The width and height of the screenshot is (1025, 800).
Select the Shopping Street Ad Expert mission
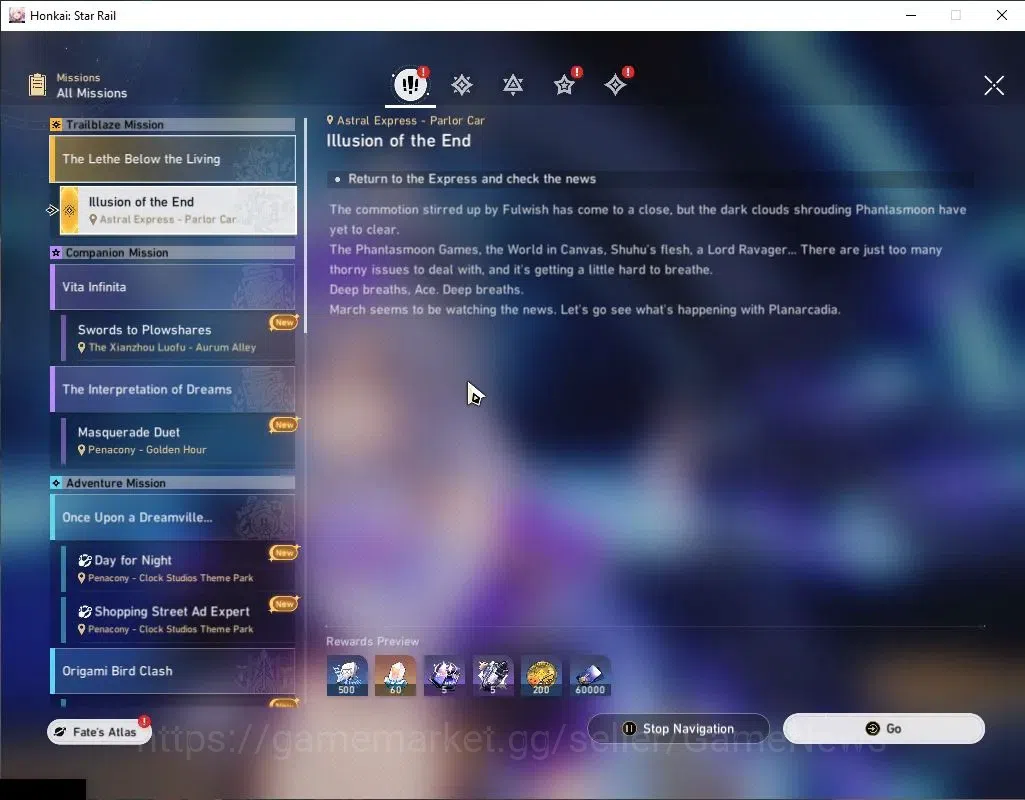tap(178, 620)
